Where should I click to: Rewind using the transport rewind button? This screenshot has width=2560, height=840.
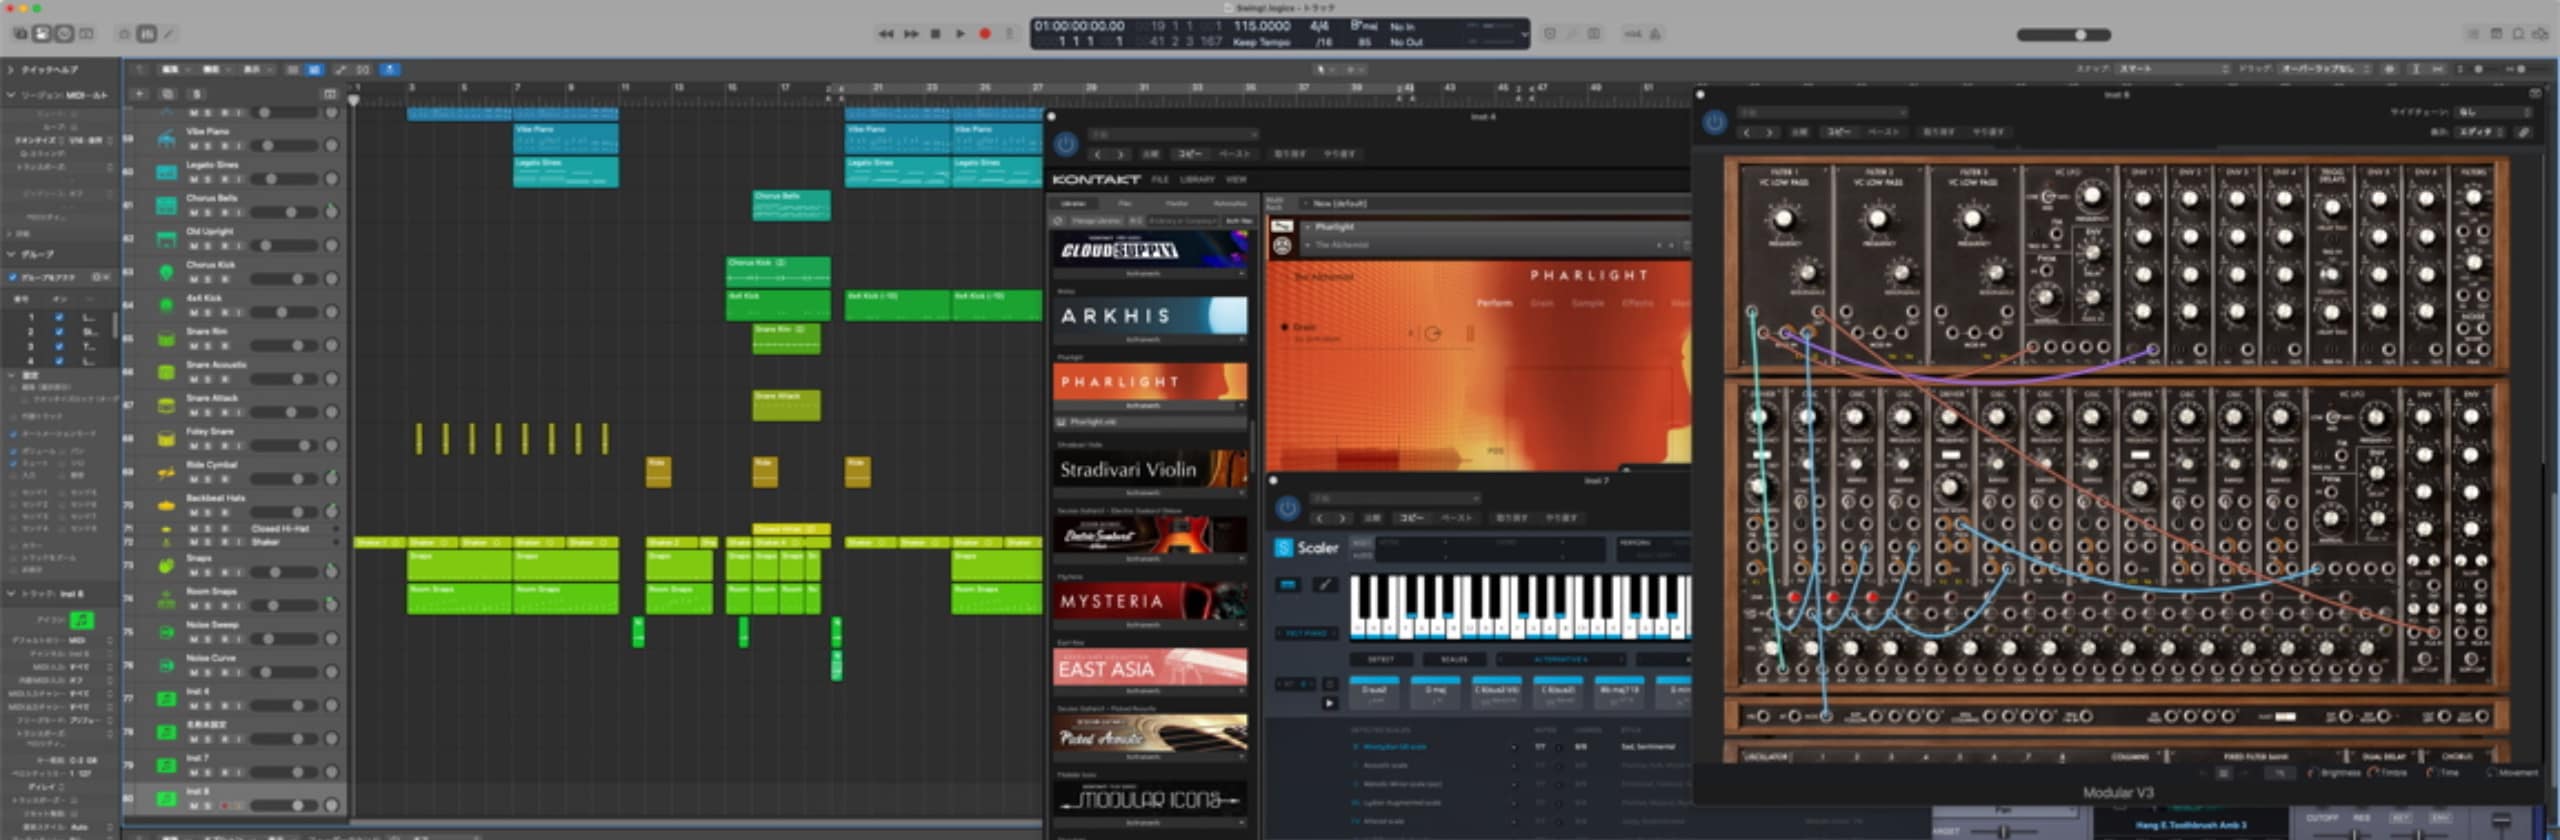[x=886, y=34]
